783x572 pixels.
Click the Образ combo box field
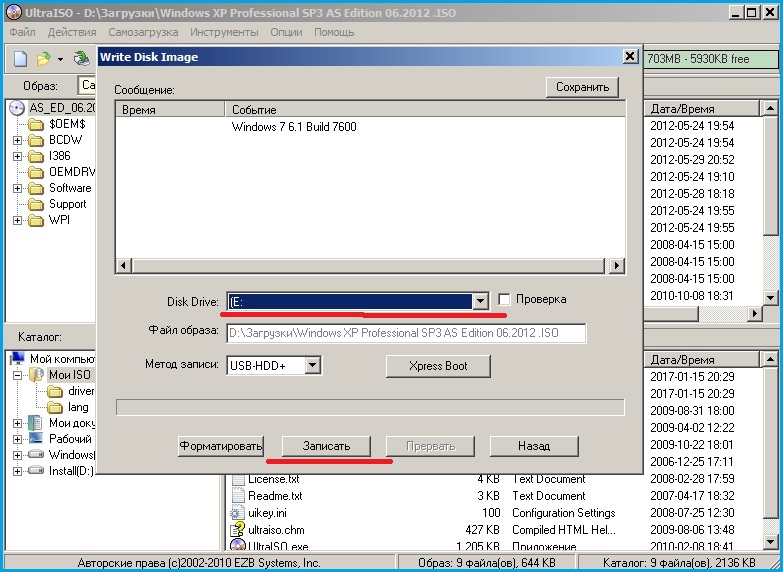click(87, 85)
